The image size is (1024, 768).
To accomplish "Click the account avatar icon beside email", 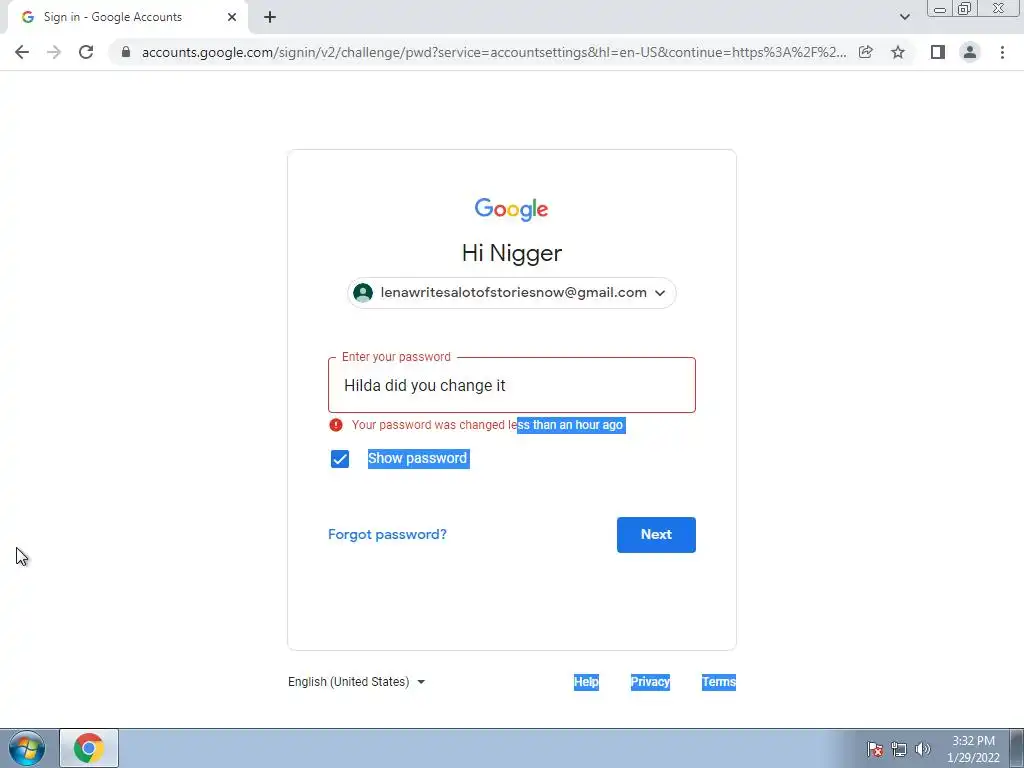I will tap(363, 293).
